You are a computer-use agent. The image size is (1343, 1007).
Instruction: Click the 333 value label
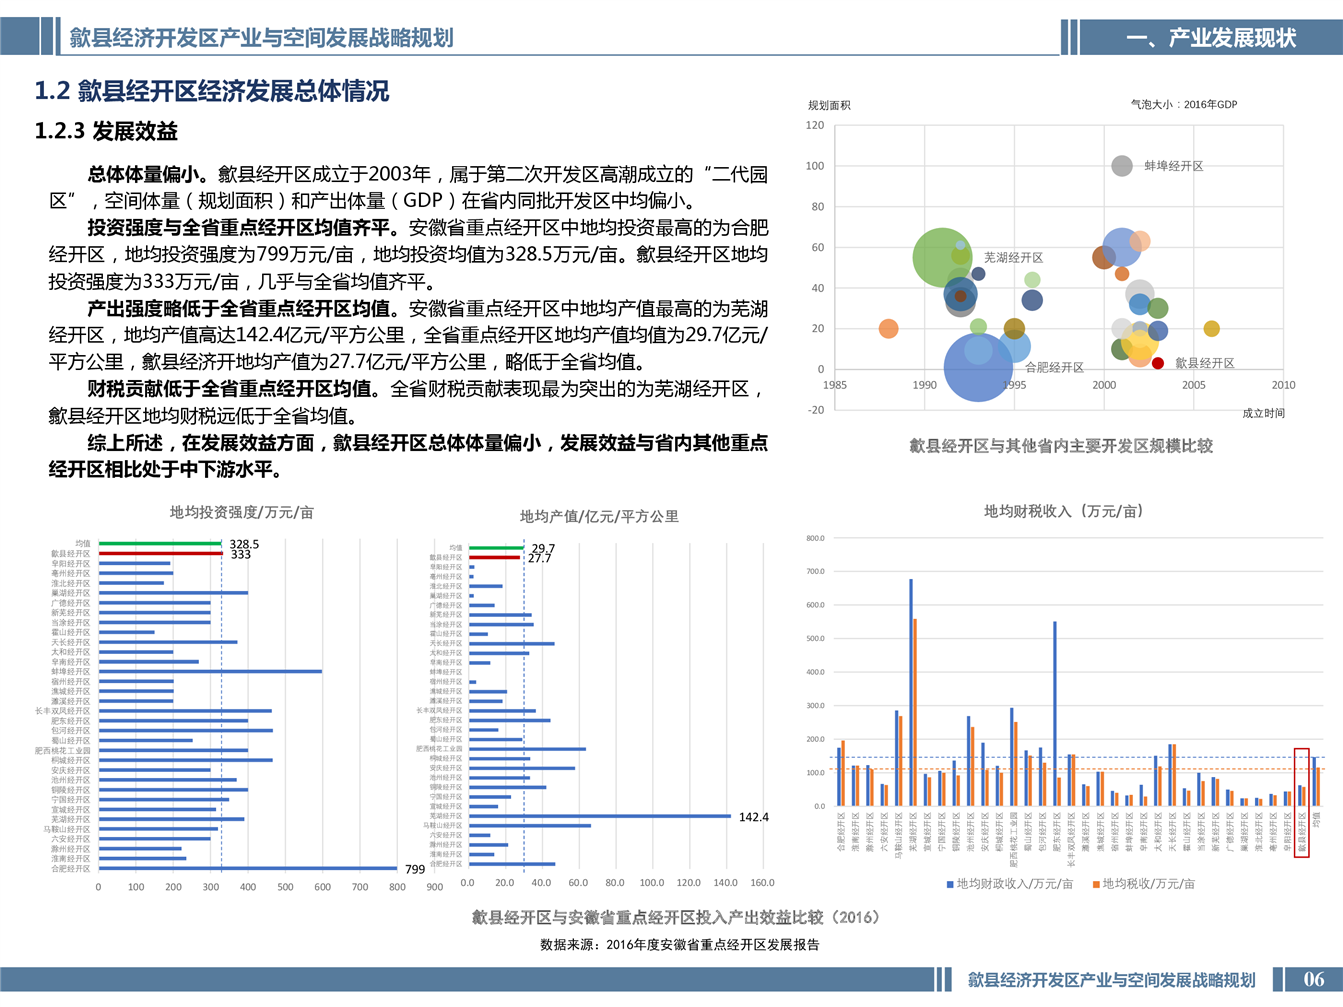241,554
